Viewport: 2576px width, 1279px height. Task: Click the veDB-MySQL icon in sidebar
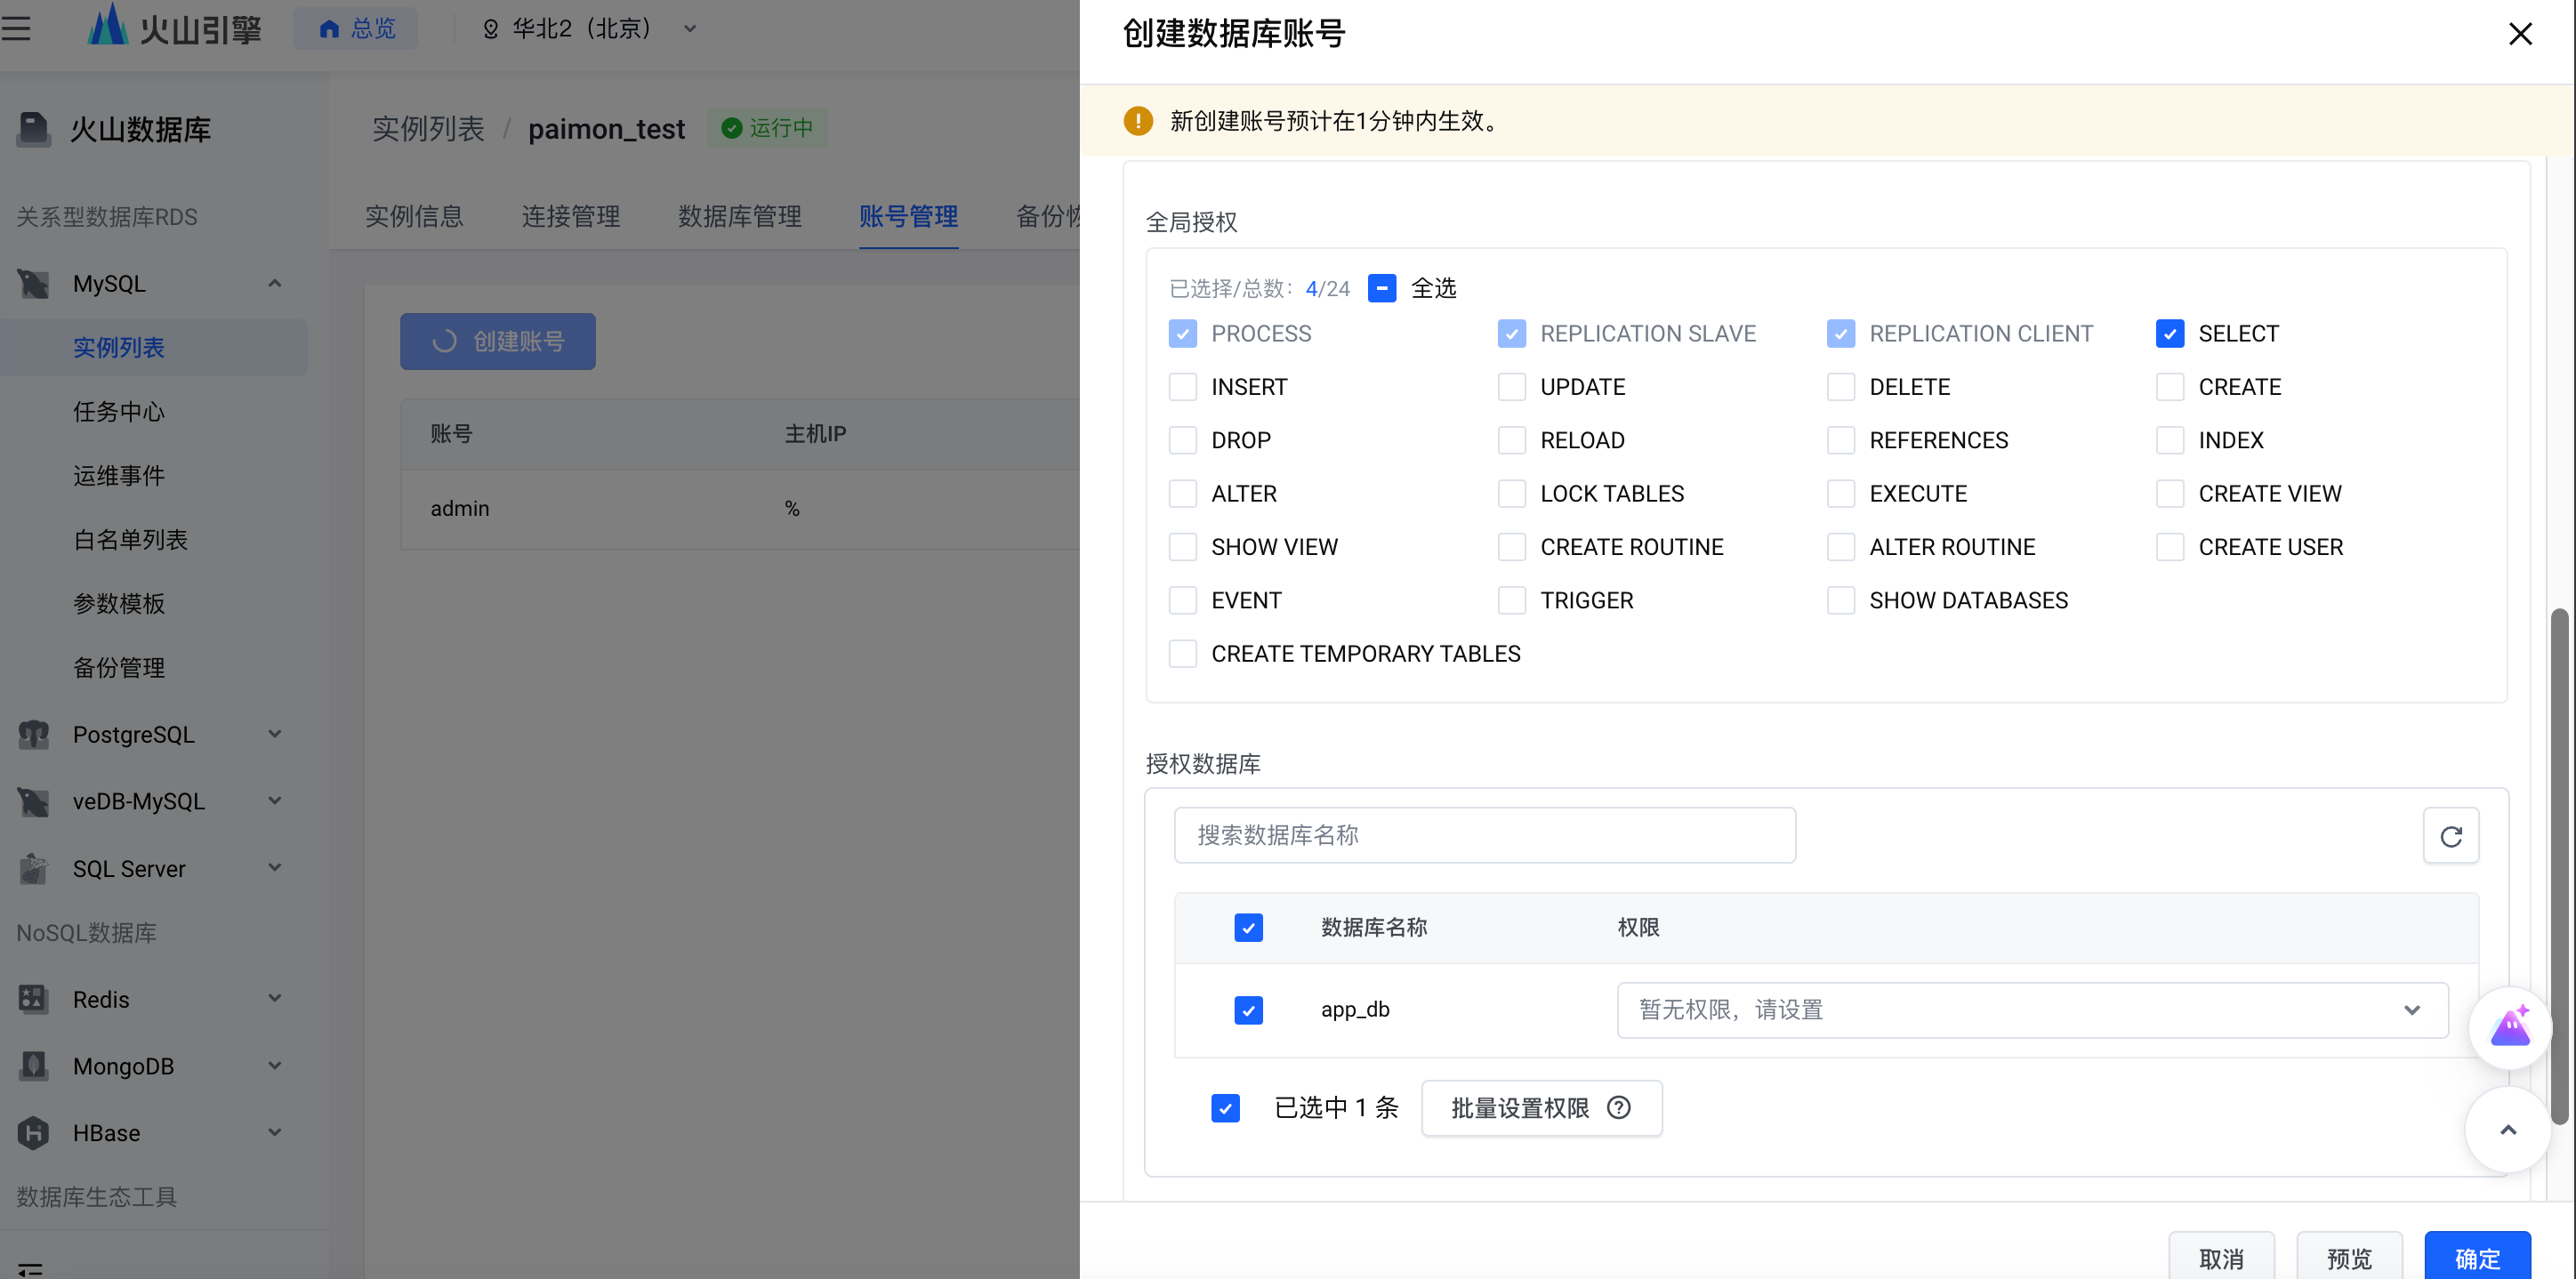click(x=33, y=802)
